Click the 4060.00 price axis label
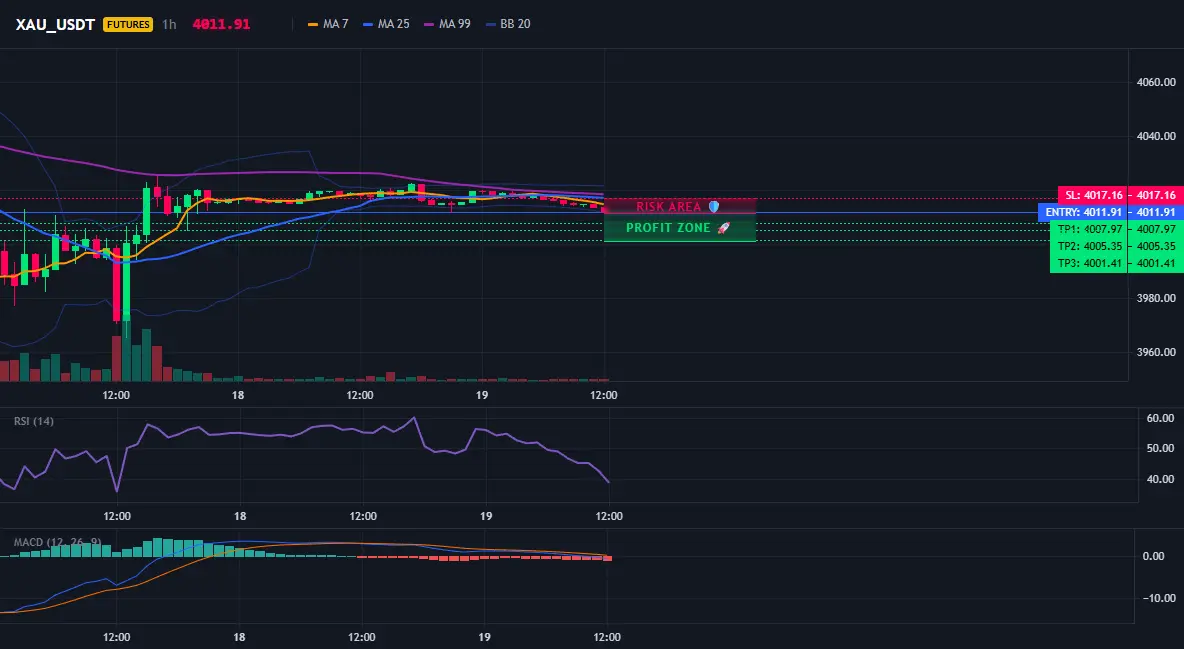The height and width of the screenshot is (649, 1184). pos(1156,82)
